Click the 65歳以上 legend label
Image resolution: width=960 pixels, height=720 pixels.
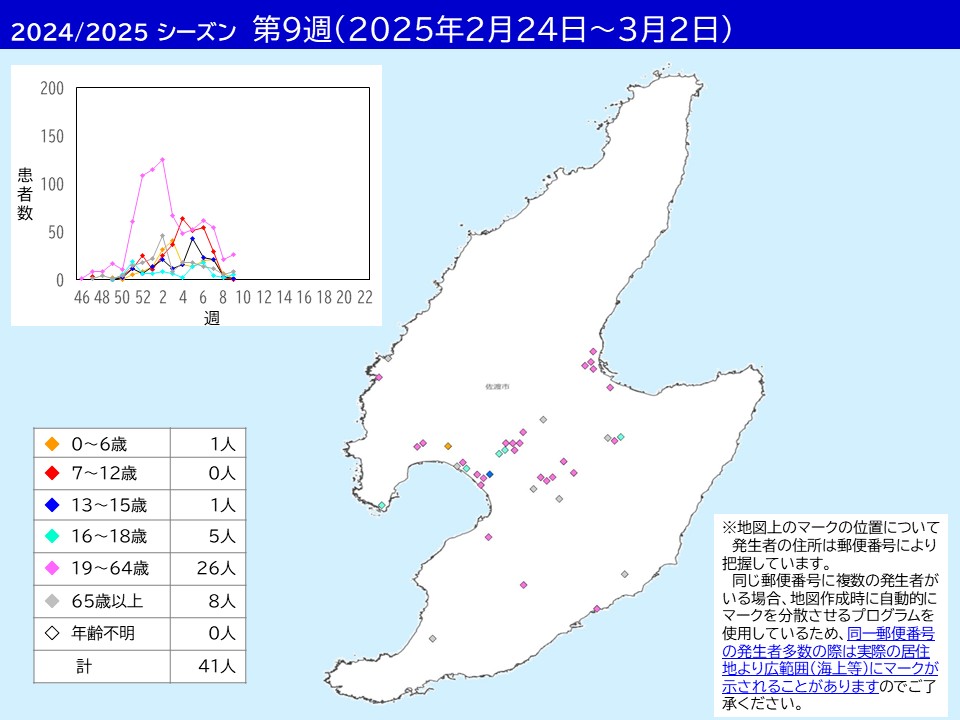(107, 601)
